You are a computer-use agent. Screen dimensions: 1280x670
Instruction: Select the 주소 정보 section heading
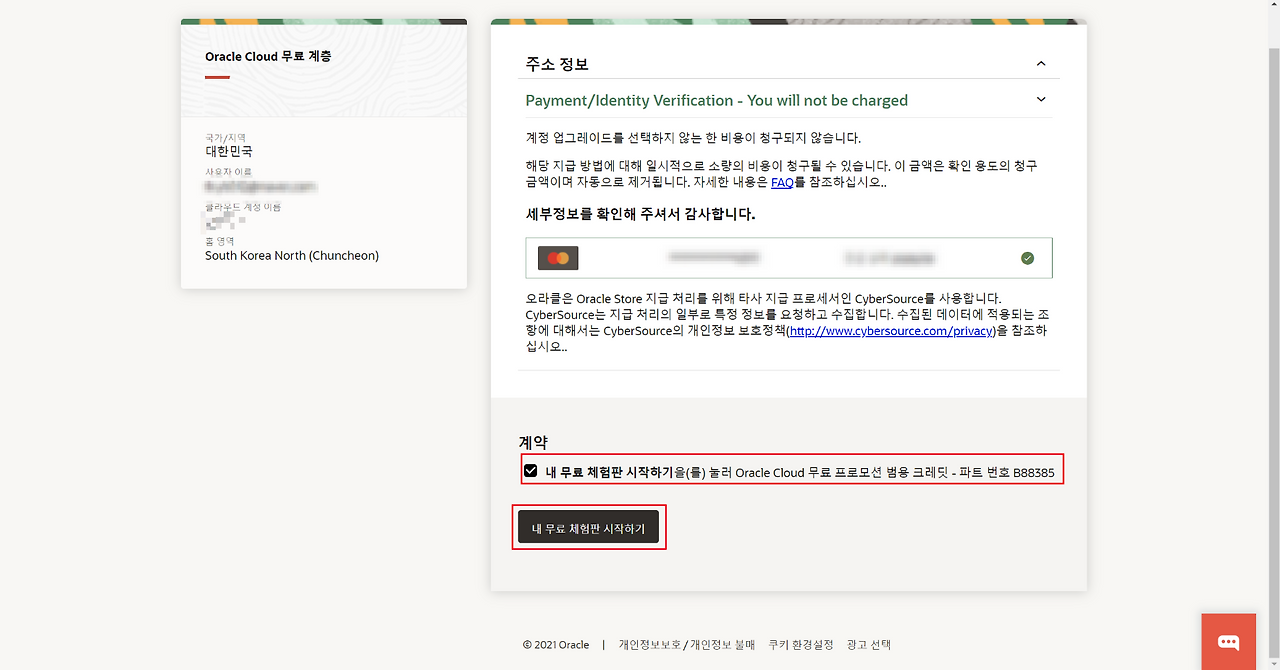click(x=557, y=64)
